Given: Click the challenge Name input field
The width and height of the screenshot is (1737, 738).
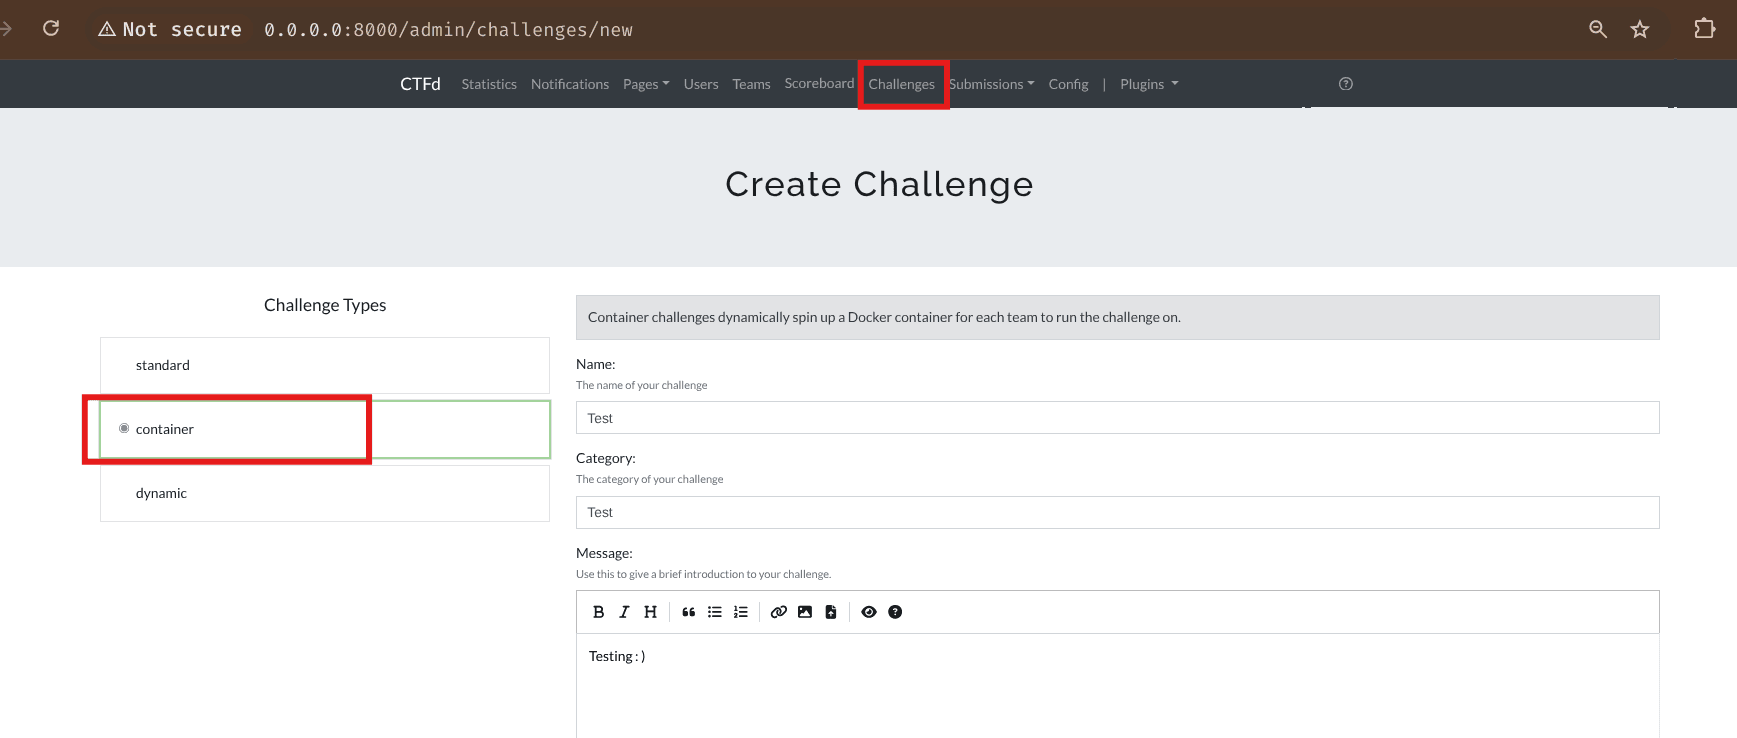Looking at the screenshot, I should pyautogui.click(x=1117, y=418).
